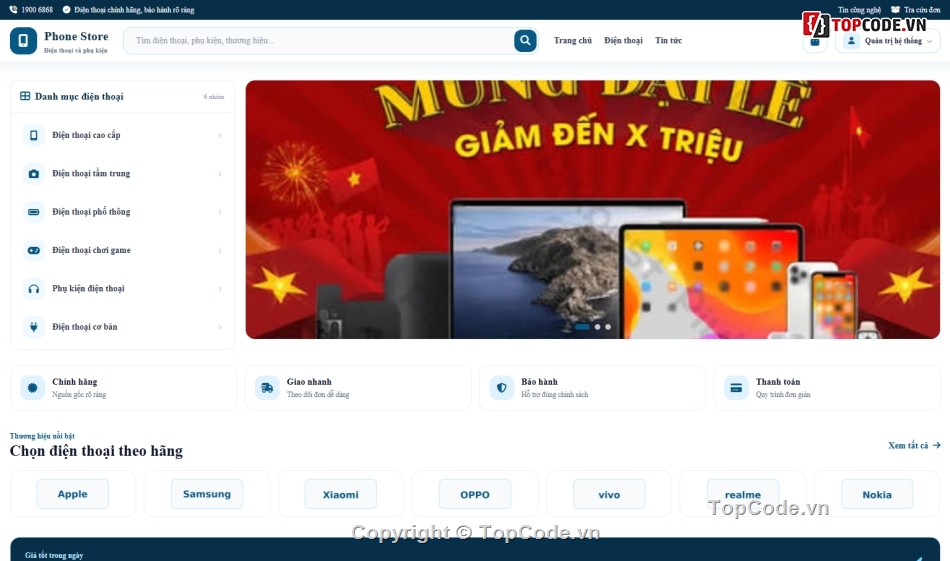Click the Giá tốt trong ngày text
The height and width of the screenshot is (561, 950).
click(x=54, y=555)
